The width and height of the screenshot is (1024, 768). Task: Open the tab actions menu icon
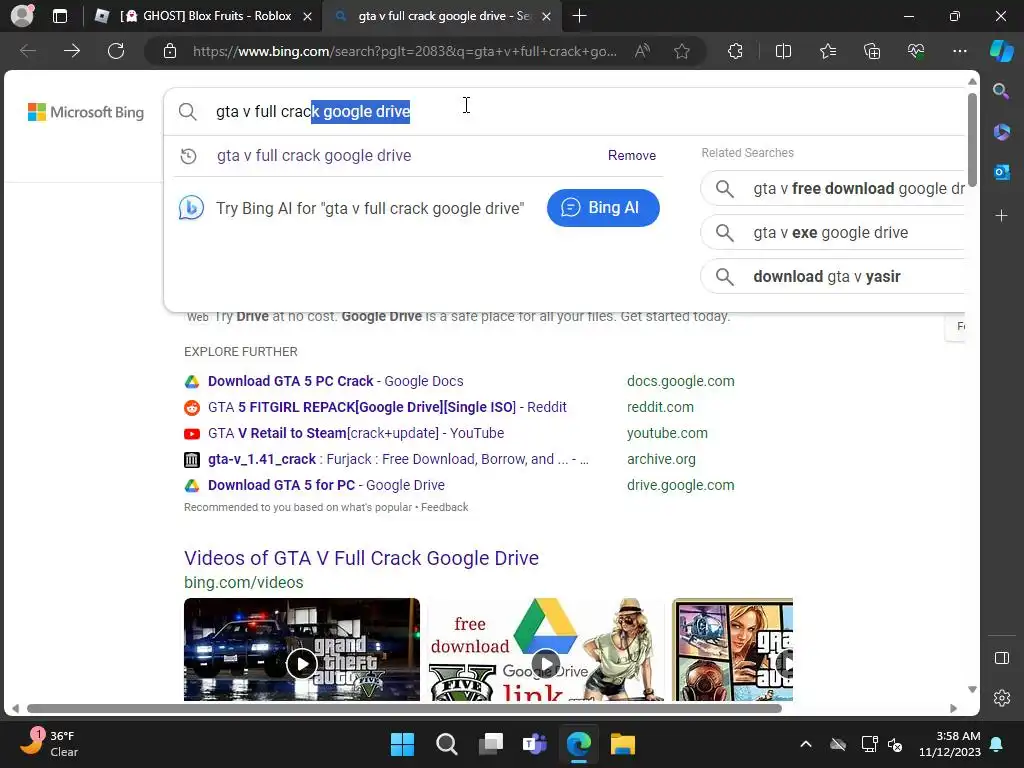tap(60, 16)
